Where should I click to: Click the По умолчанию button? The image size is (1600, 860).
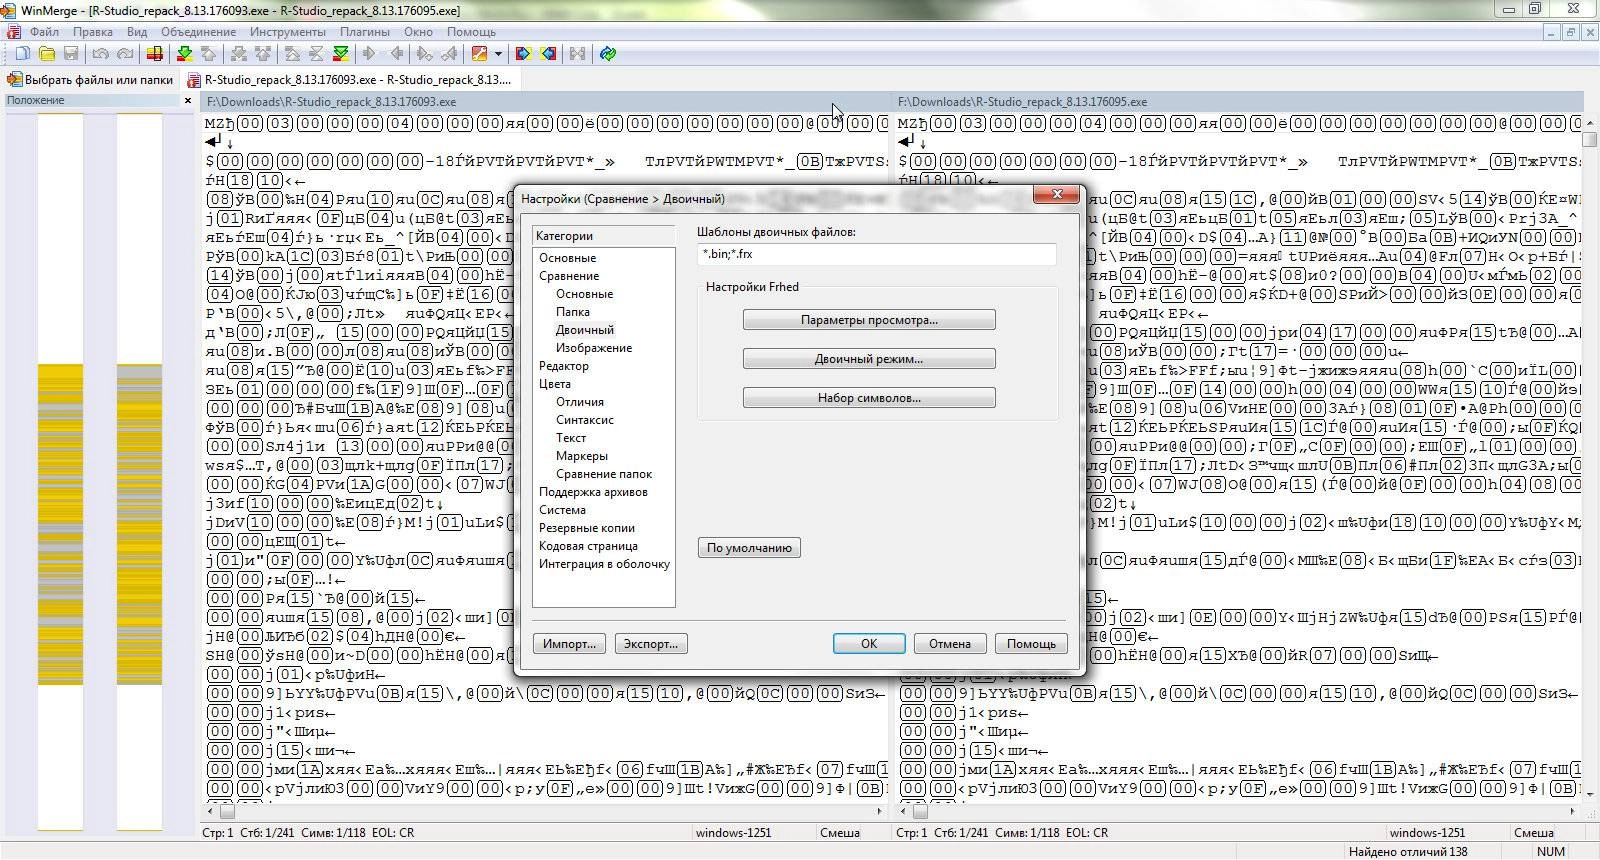749,548
